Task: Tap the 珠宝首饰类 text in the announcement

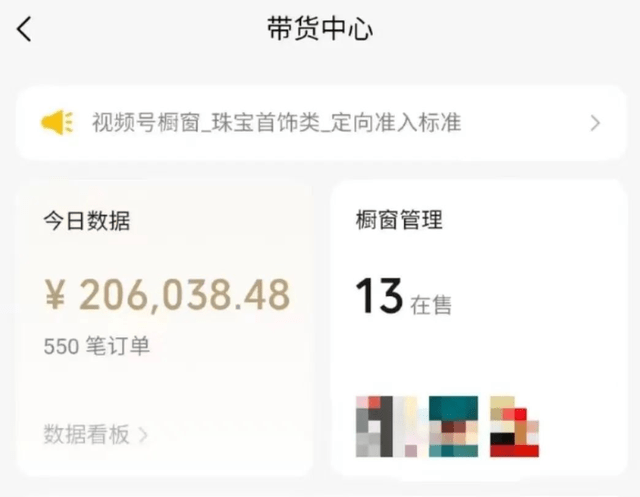Action: 266,122
